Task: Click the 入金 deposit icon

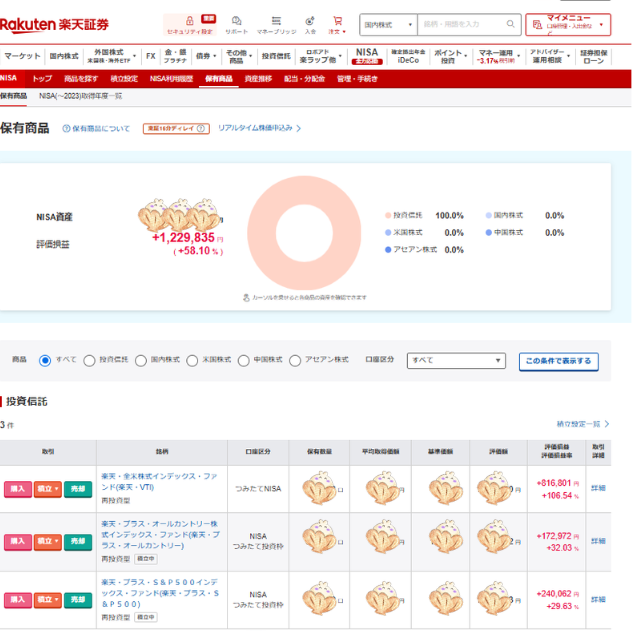Action: (310, 21)
